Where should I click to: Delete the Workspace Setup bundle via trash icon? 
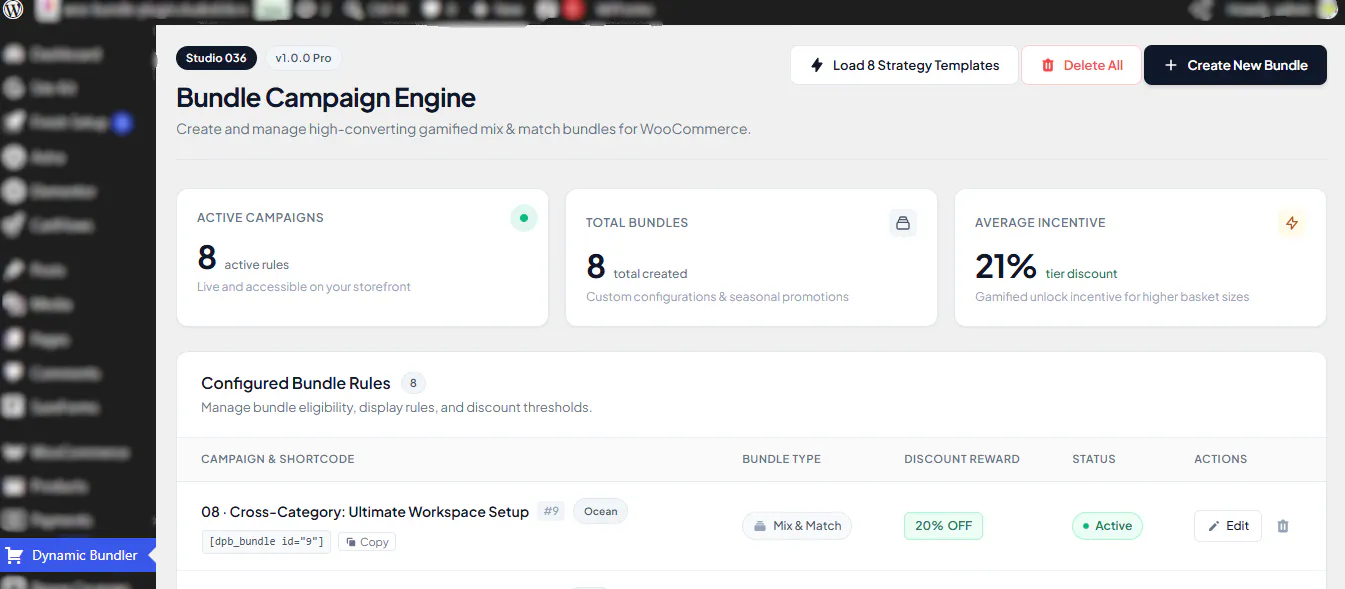tap(1283, 526)
